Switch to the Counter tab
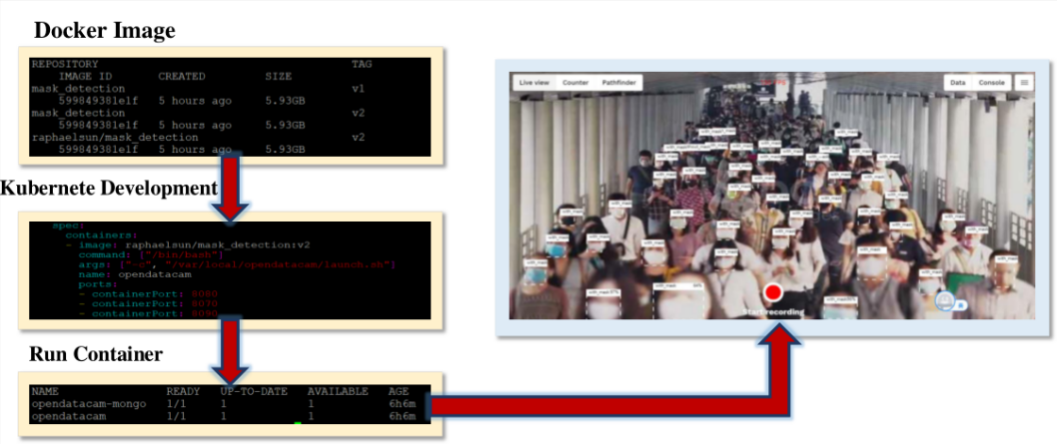The image size is (1057, 444). [575, 83]
